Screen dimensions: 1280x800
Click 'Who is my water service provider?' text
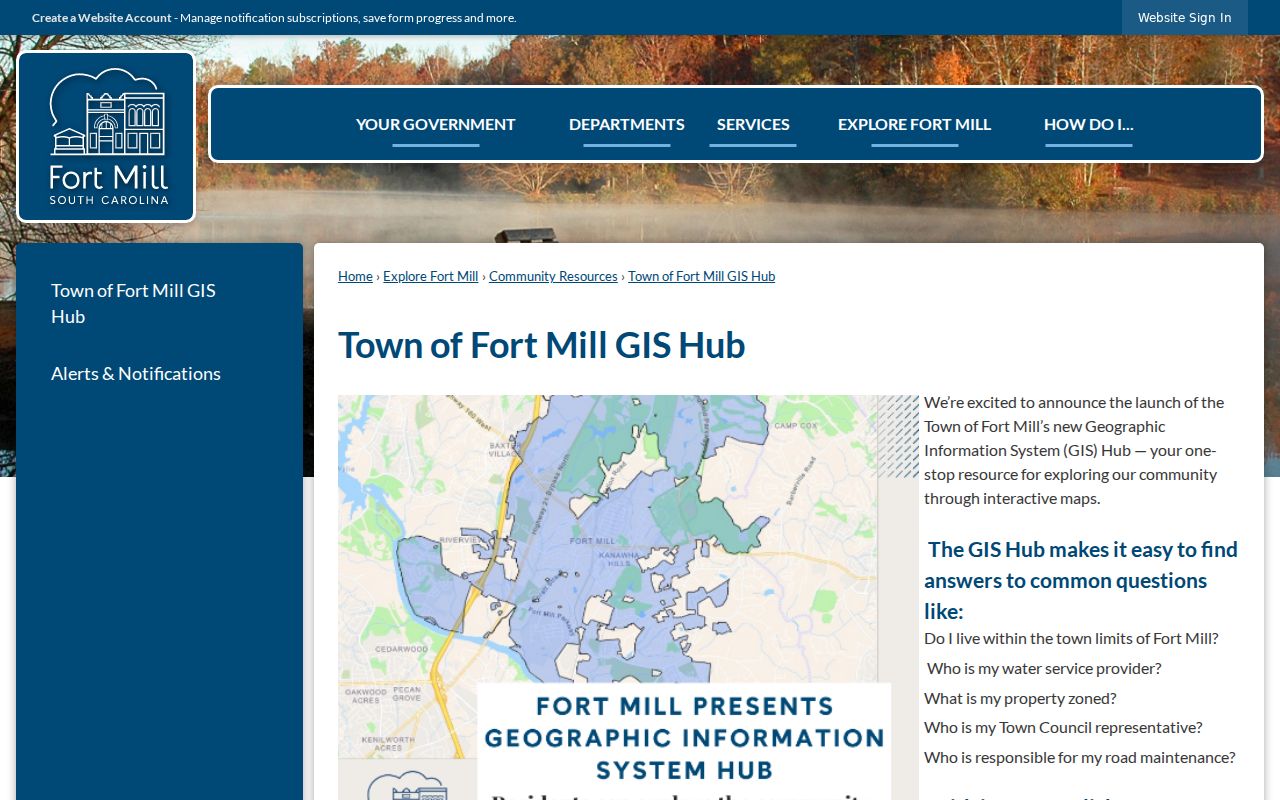click(x=1044, y=668)
